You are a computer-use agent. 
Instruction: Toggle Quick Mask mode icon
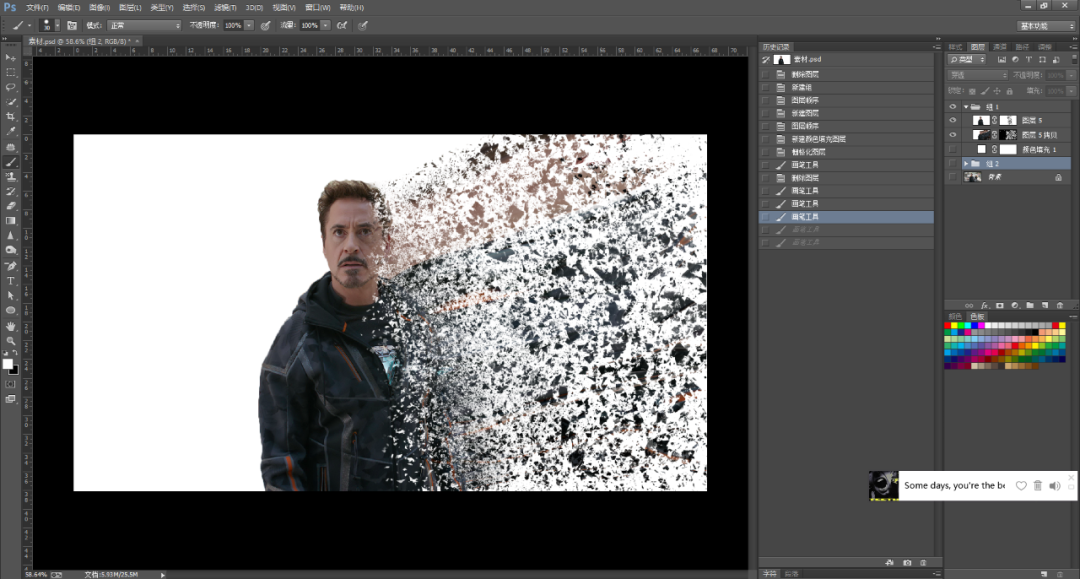[x=10, y=384]
